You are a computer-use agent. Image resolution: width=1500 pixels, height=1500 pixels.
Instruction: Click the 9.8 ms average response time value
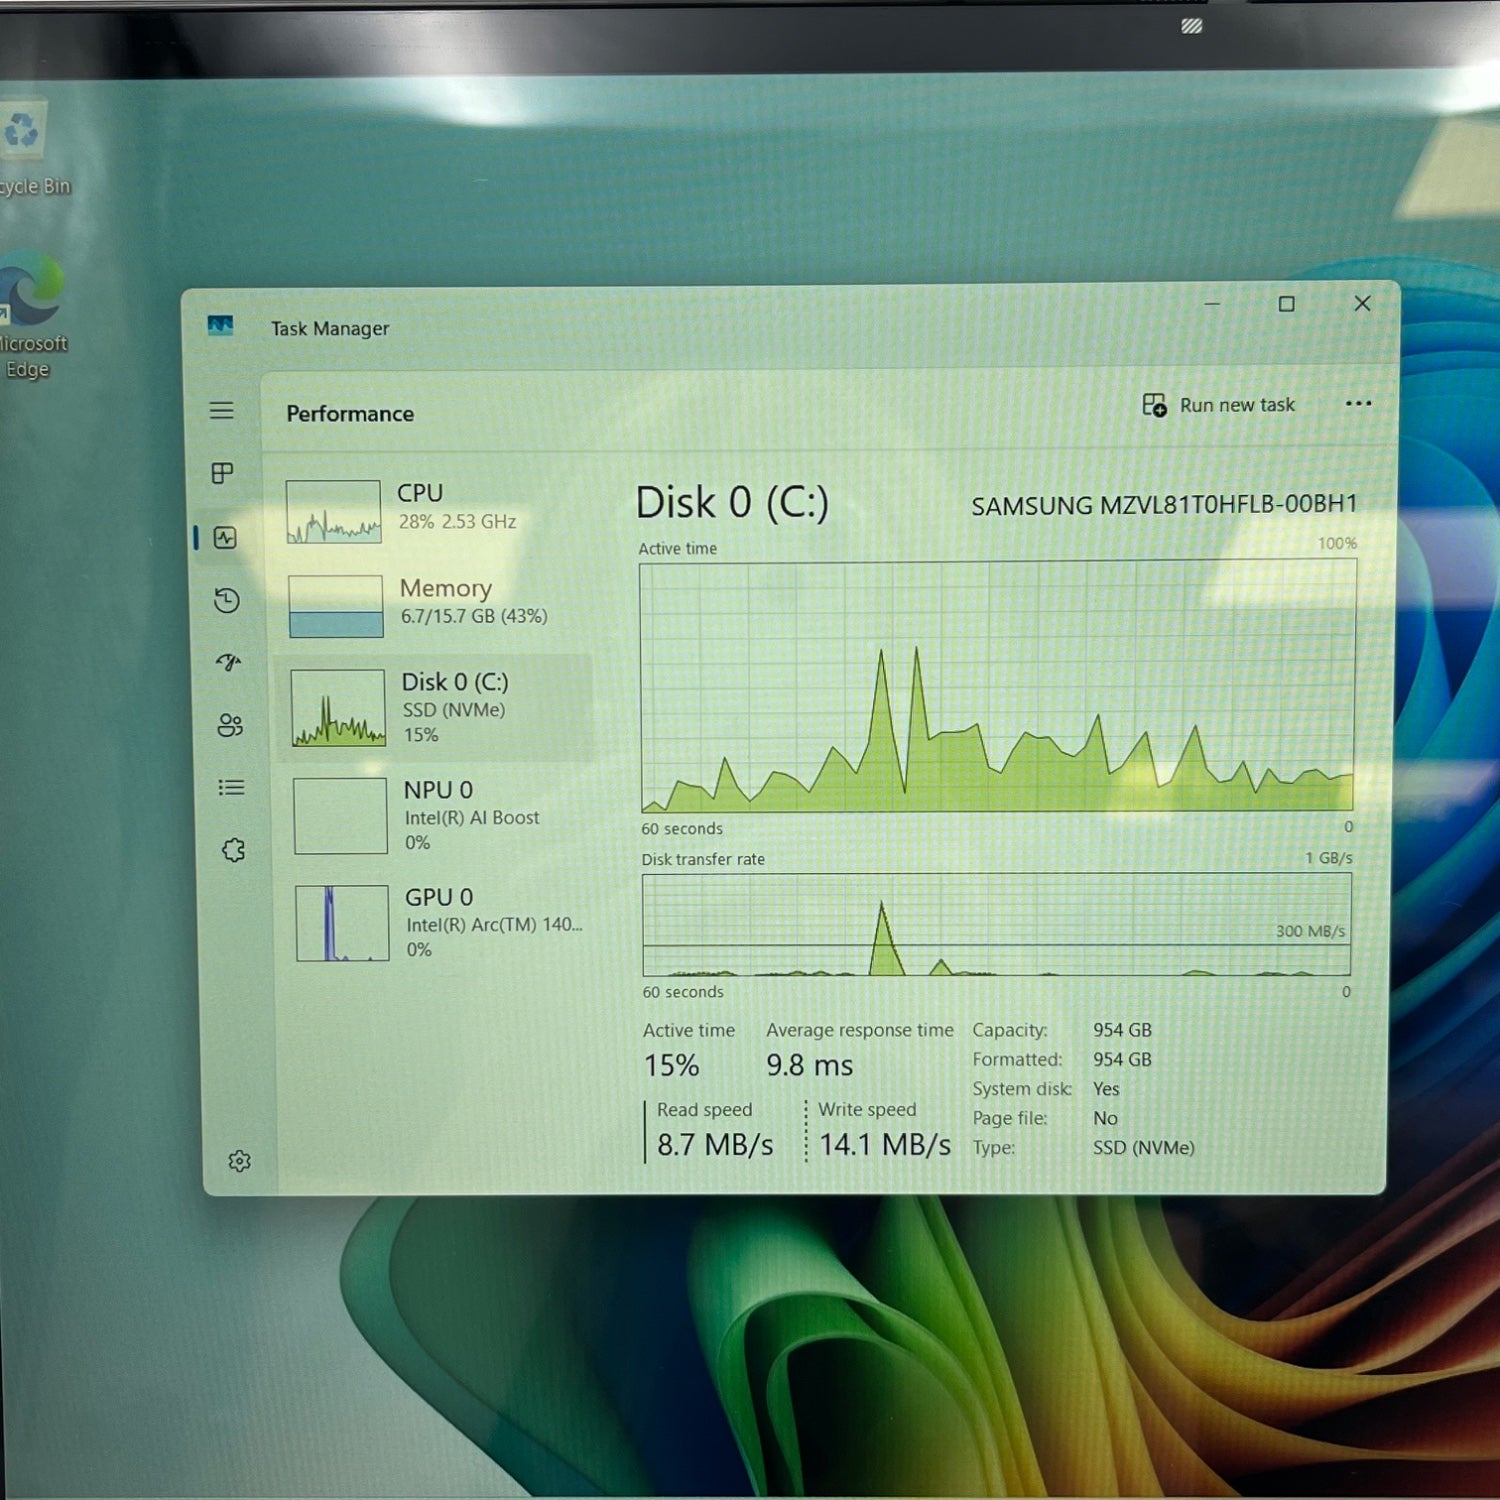tap(809, 1065)
